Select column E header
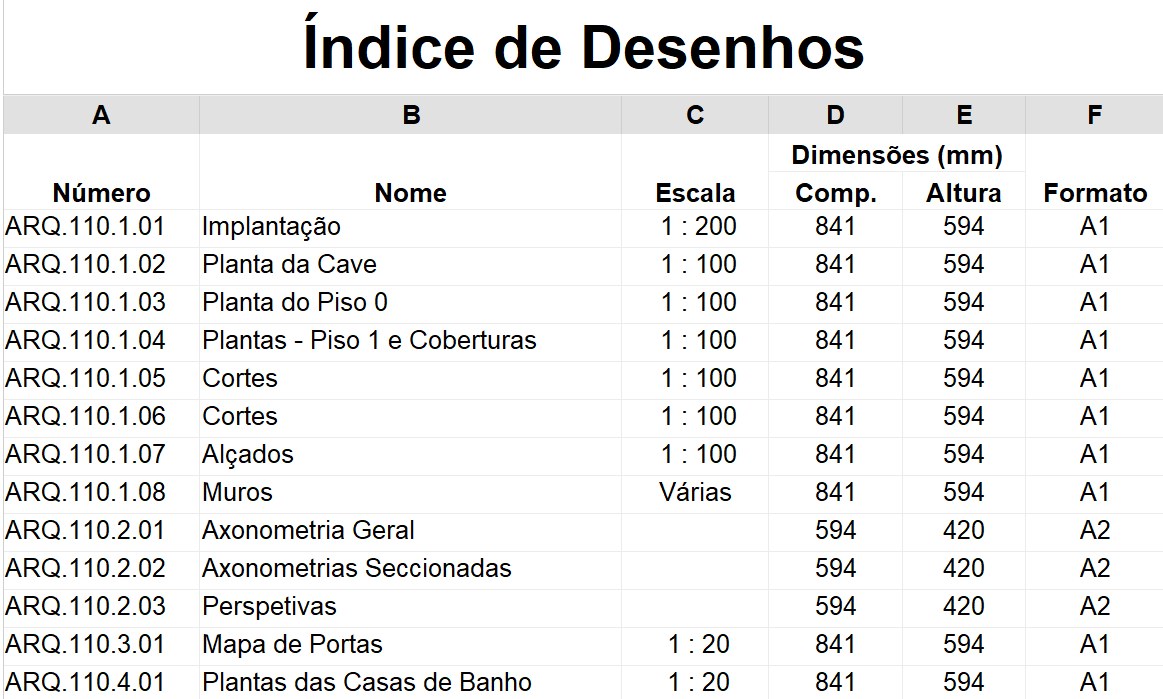 click(x=963, y=115)
